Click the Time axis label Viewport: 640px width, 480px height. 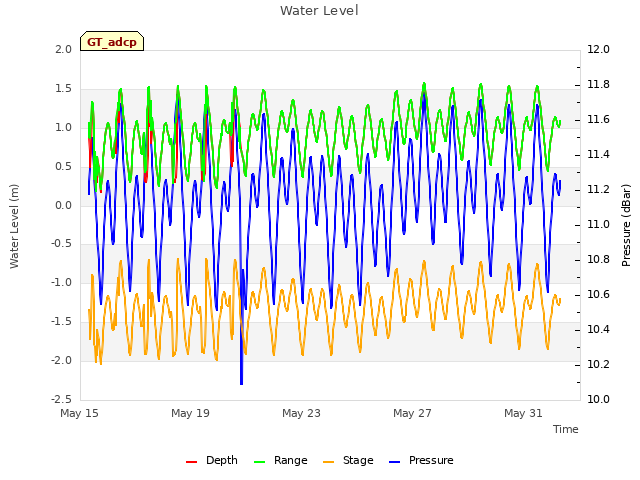coord(566,429)
